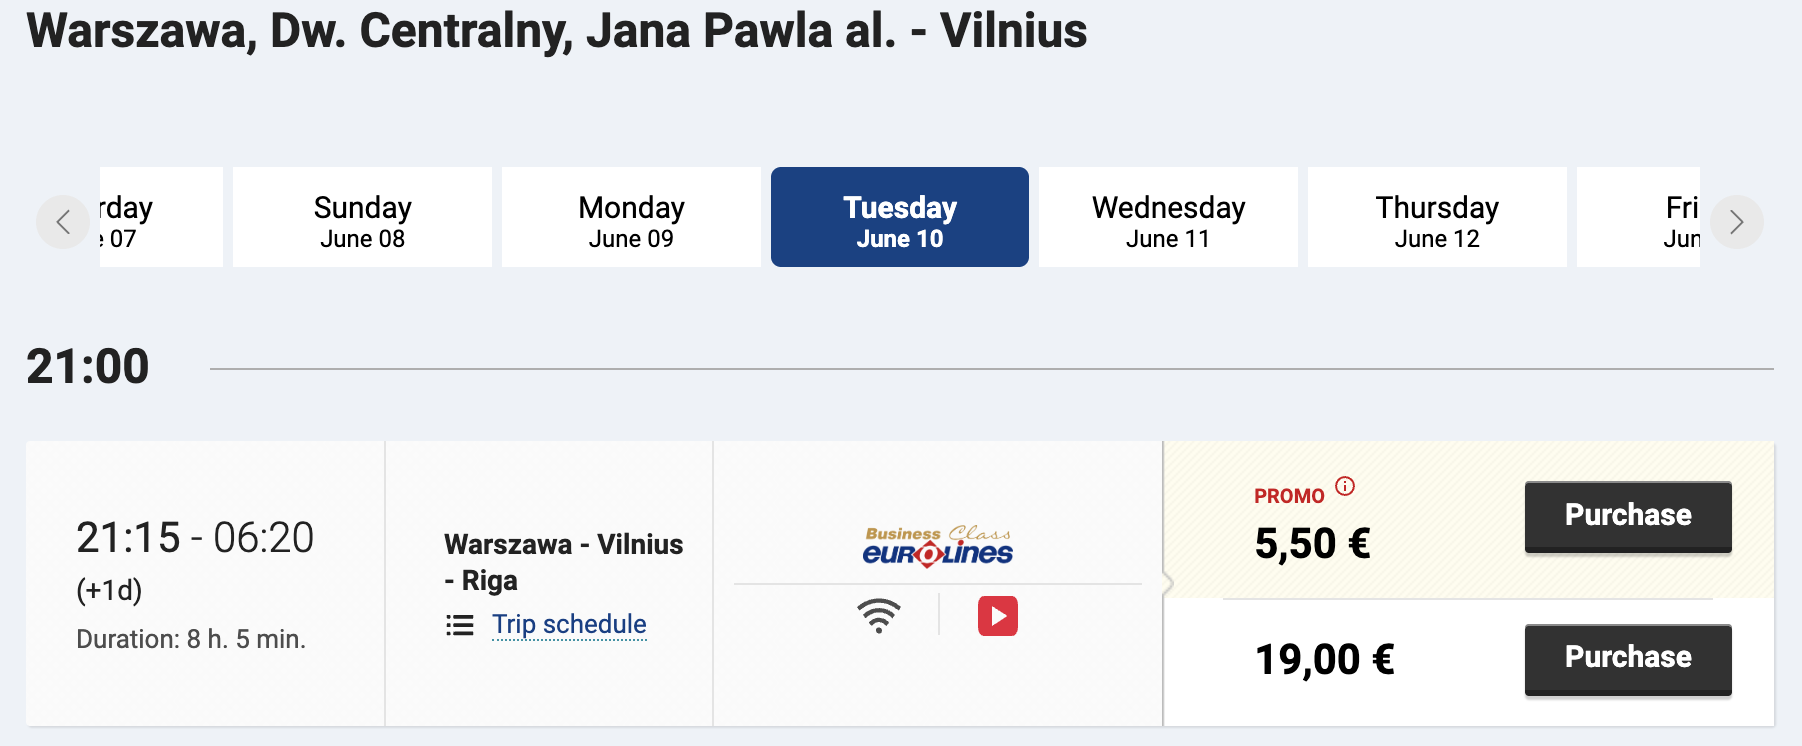Click the red video play icon

pos(998,616)
